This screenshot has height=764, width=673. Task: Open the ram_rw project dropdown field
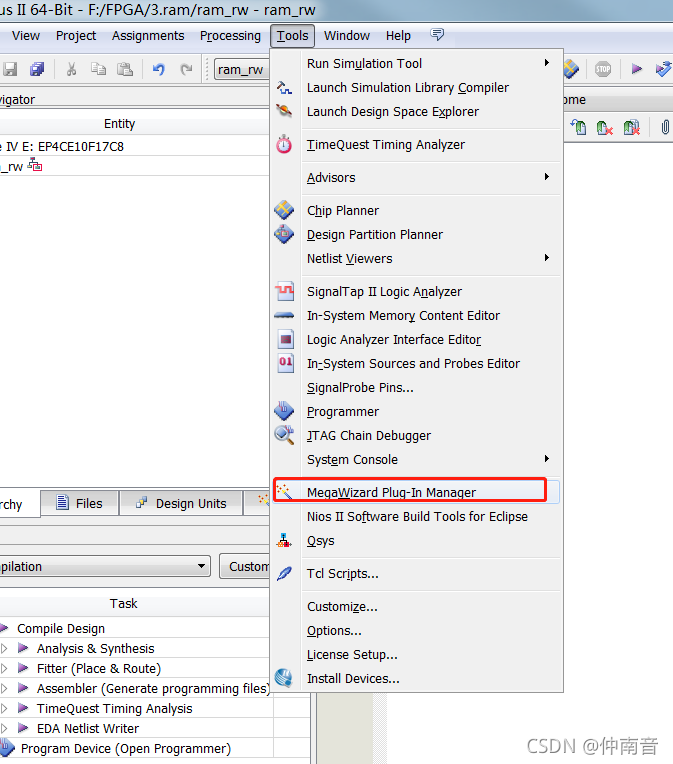242,70
